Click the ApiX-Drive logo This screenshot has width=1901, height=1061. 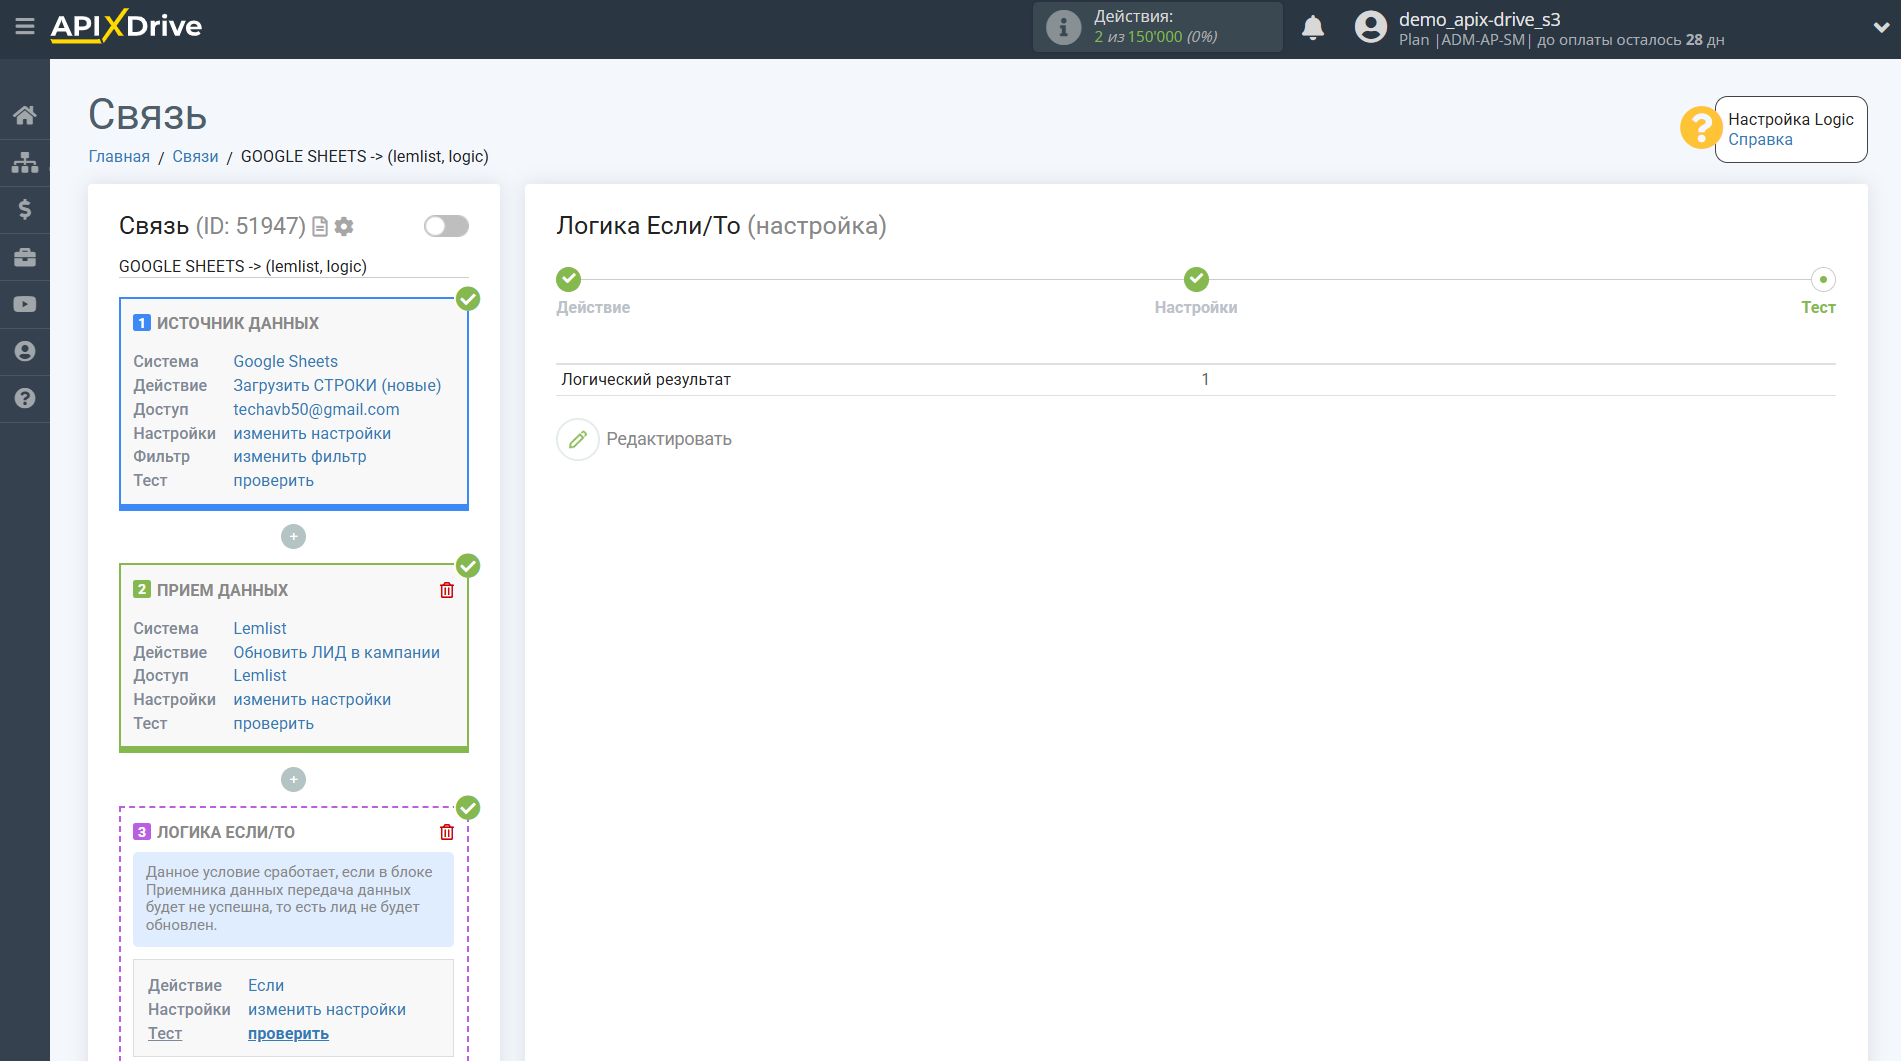(x=126, y=26)
